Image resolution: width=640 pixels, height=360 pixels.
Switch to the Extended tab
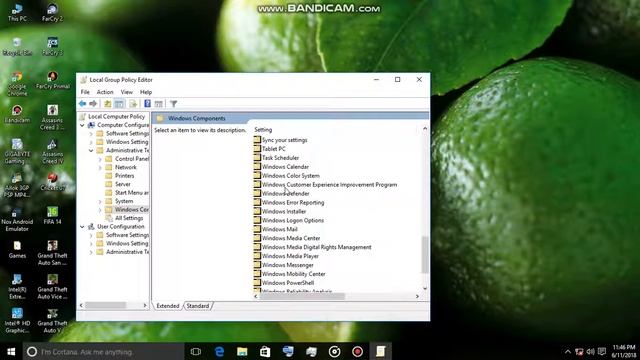[168, 306]
